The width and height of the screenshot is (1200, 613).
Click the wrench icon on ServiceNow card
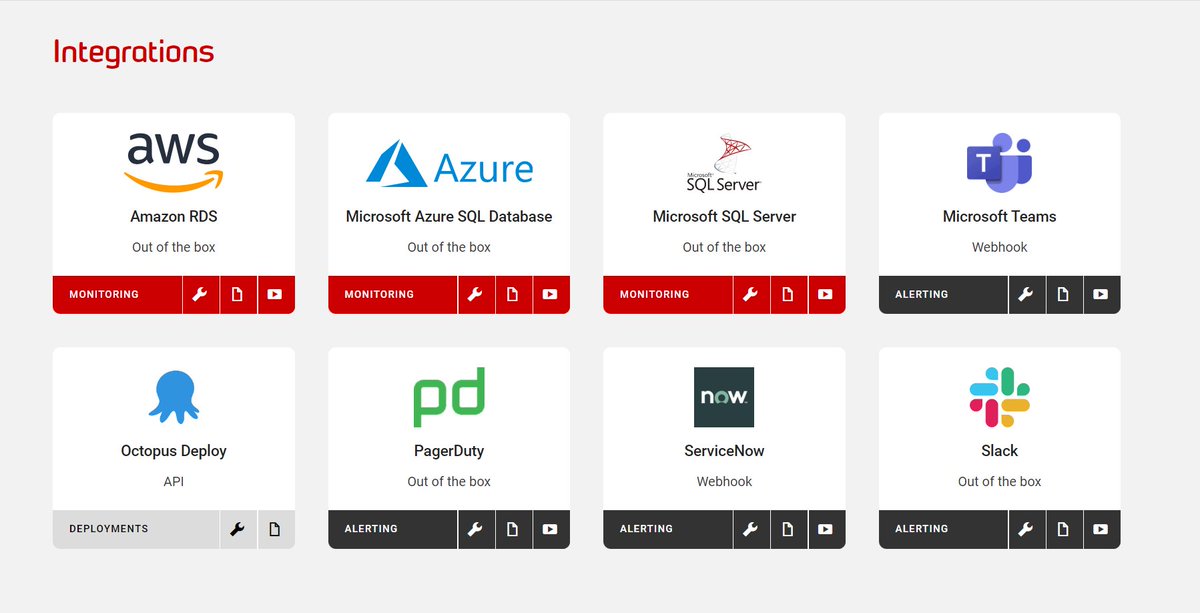[750, 529]
